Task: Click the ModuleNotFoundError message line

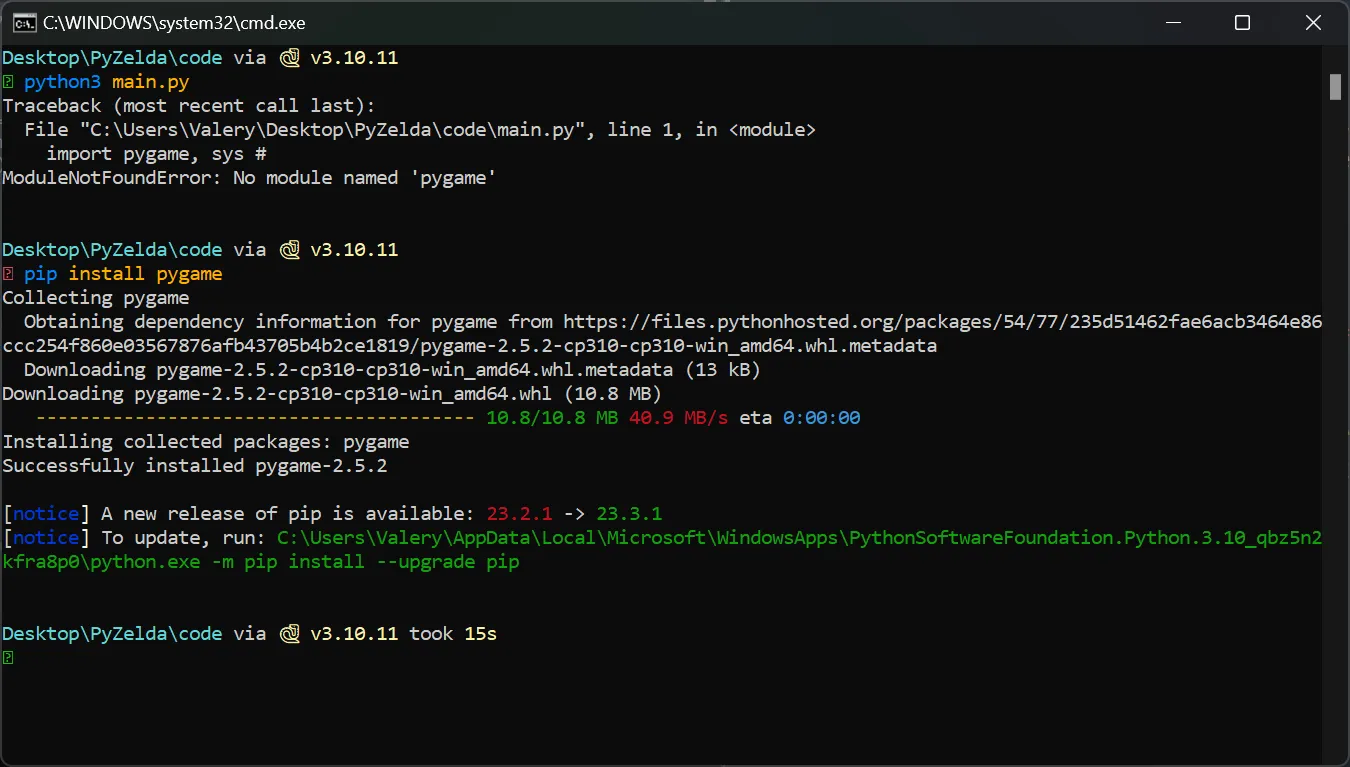Action: [x=249, y=178]
